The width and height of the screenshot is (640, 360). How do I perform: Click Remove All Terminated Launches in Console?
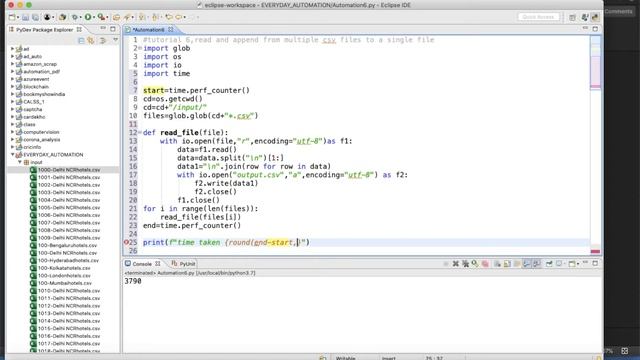465,264
